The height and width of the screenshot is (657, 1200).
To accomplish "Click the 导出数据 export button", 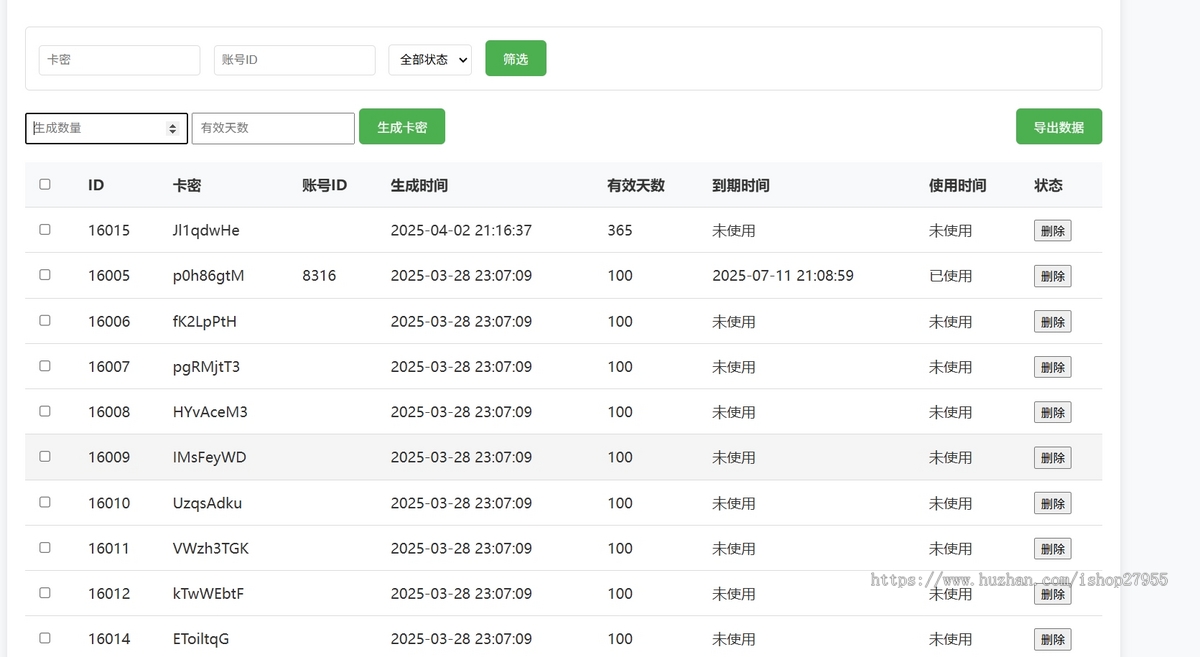I will pyautogui.click(x=1059, y=127).
